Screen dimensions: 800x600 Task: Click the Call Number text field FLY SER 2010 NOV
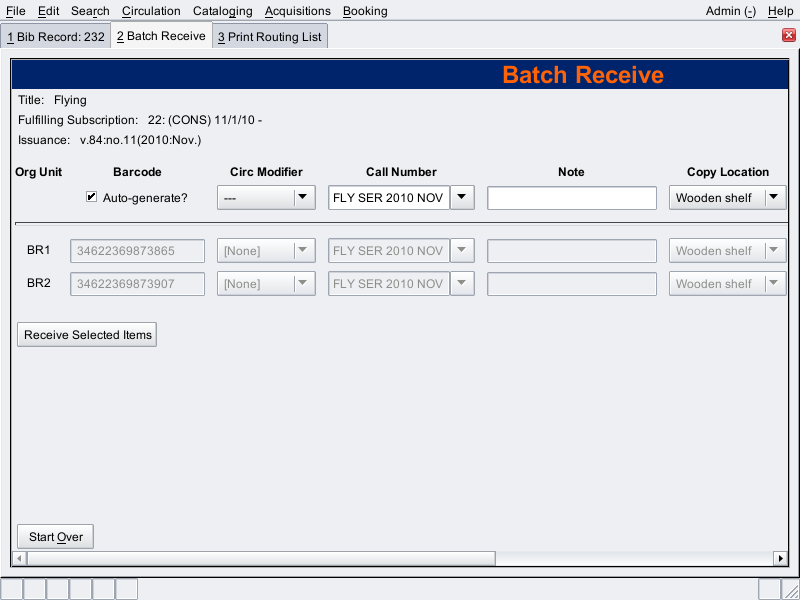(389, 198)
